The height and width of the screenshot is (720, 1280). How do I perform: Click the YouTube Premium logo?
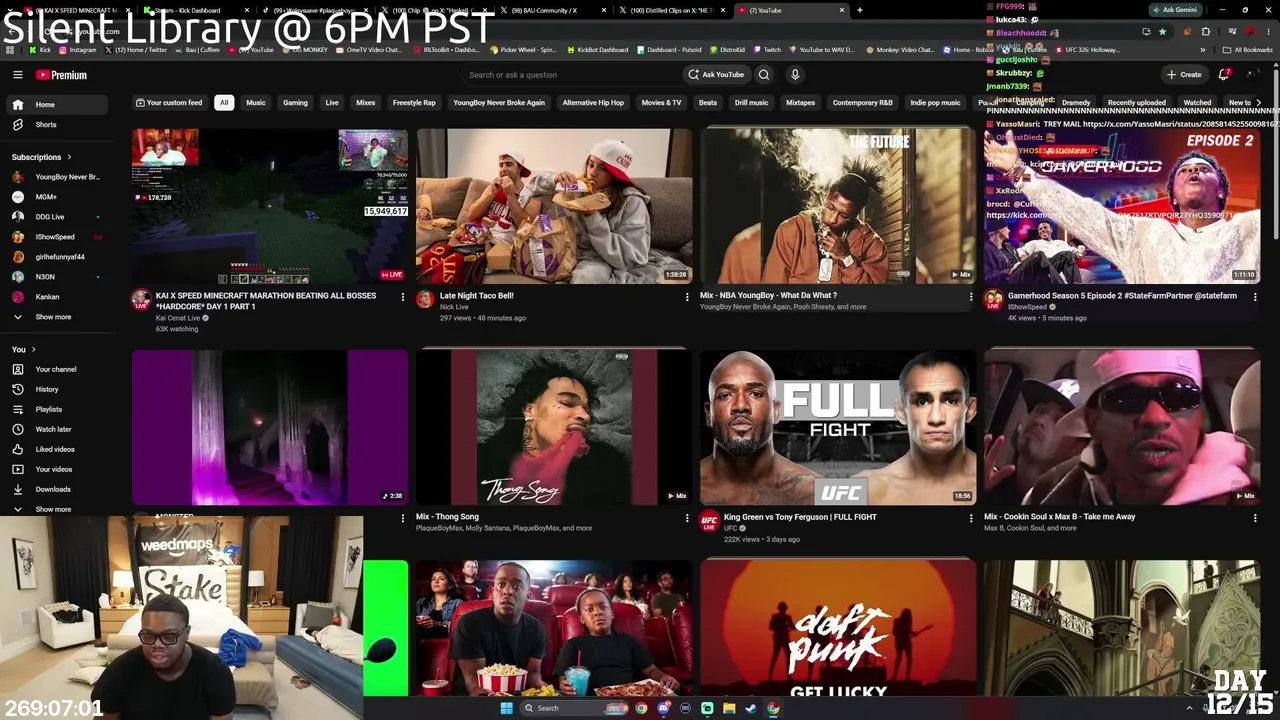(62, 75)
